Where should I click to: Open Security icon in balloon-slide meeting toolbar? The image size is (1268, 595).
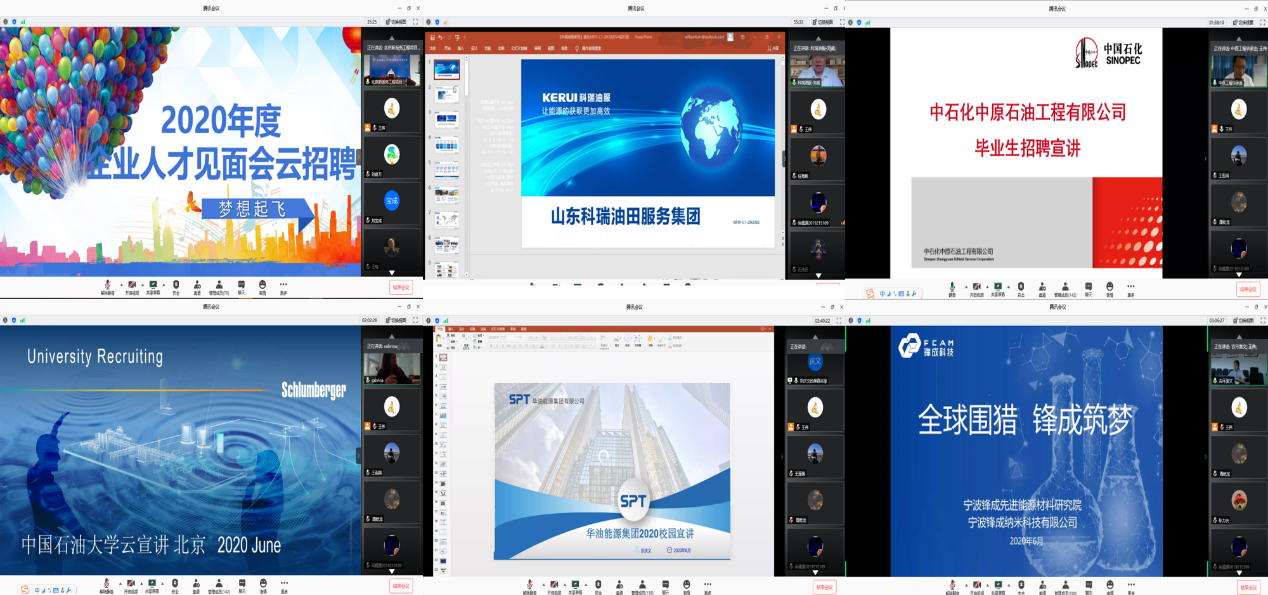176,286
